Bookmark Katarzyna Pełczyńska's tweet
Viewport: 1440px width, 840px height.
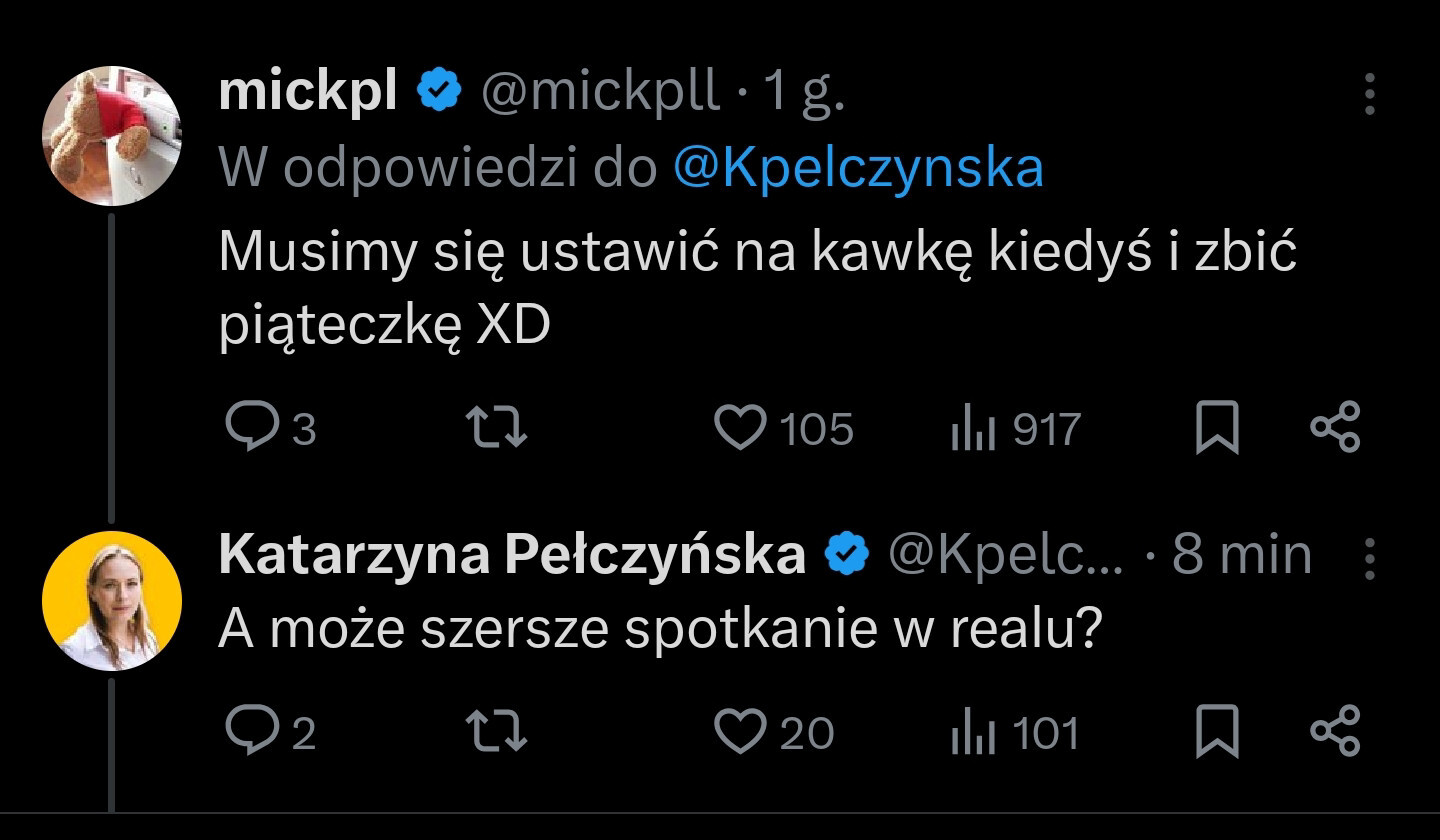click(1218, 731)
